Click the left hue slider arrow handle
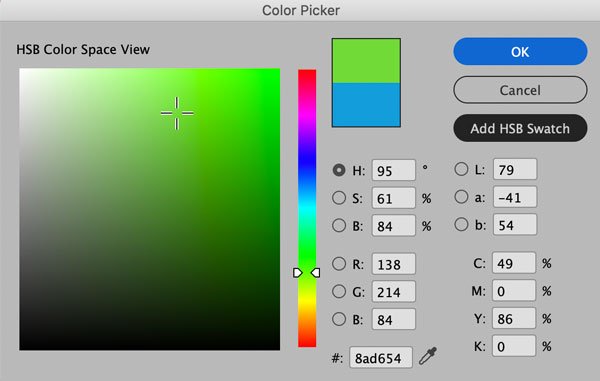The height and width of the screenshot is (381, 600). [x=297, y=273]
